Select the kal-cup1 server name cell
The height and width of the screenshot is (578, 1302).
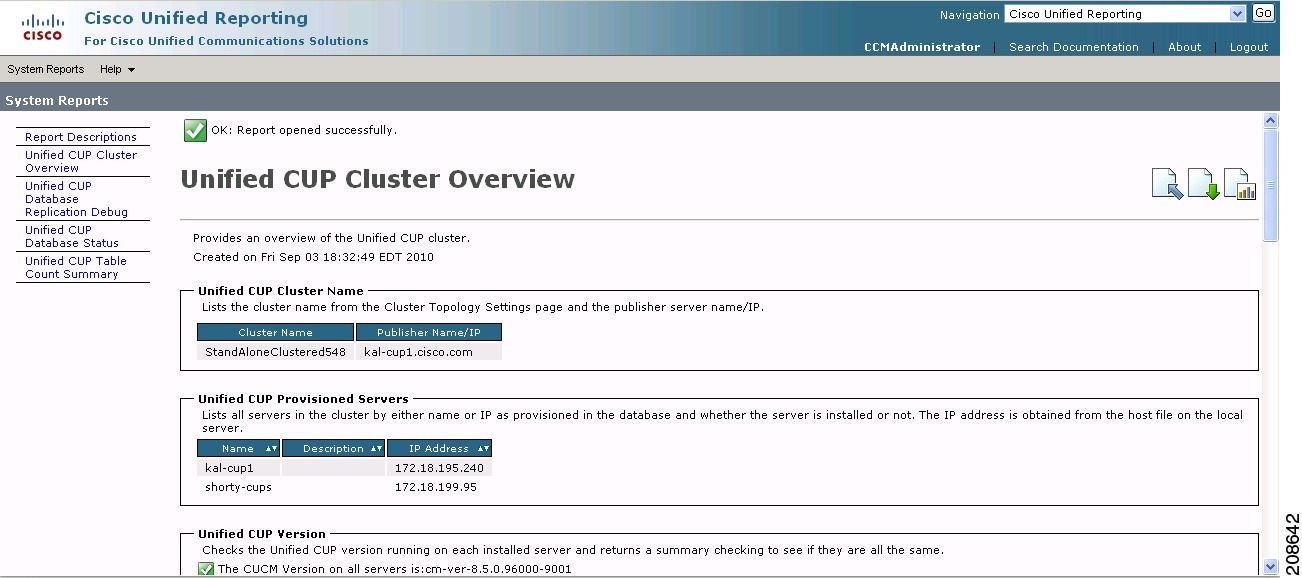[238, 468]
